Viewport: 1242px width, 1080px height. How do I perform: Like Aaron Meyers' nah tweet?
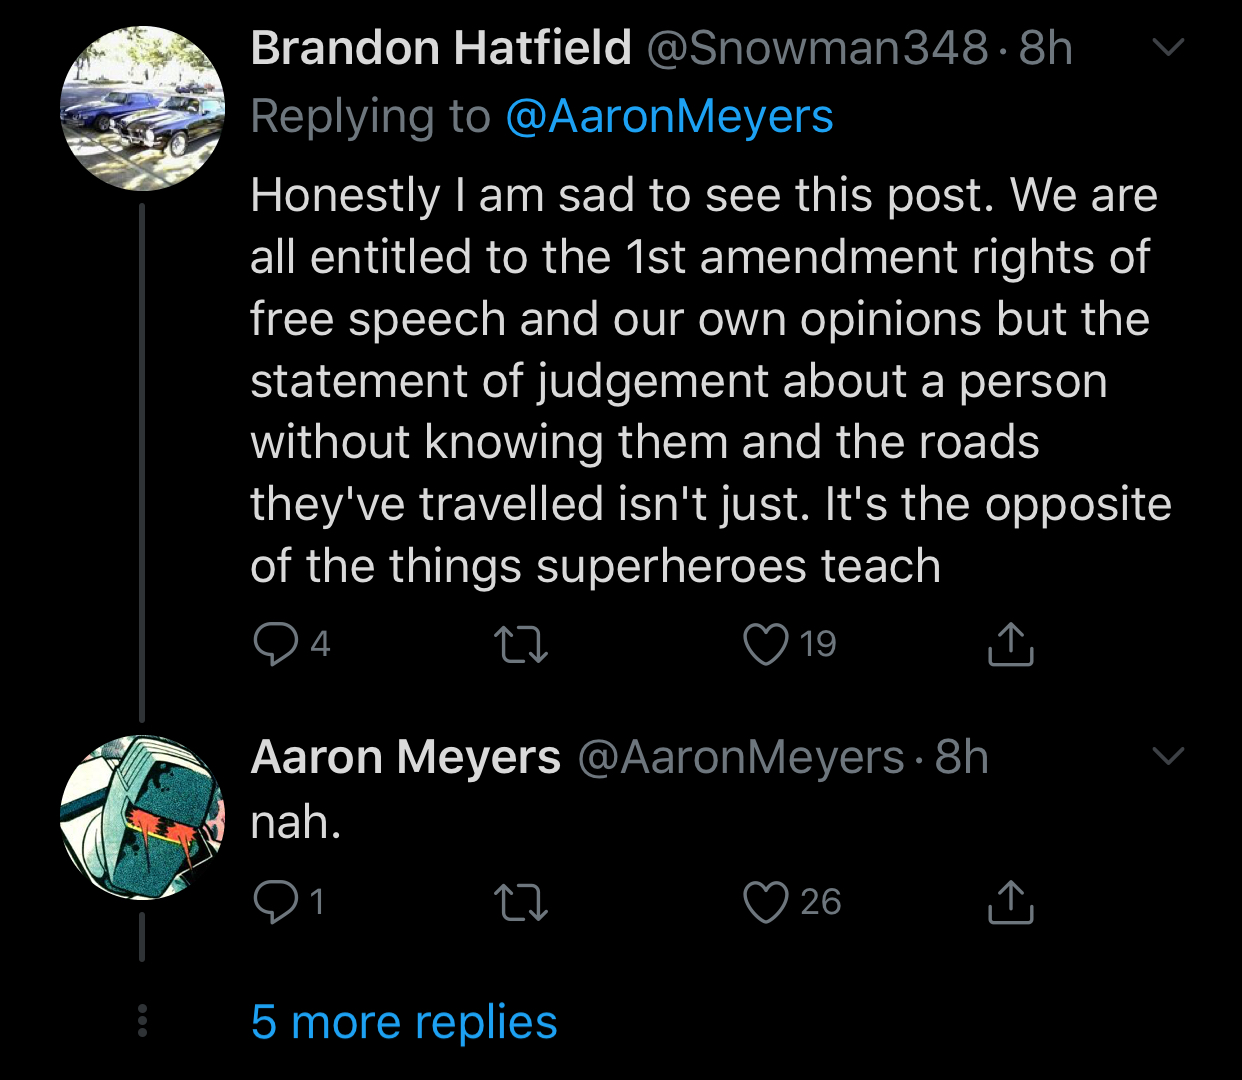(766, 902)
